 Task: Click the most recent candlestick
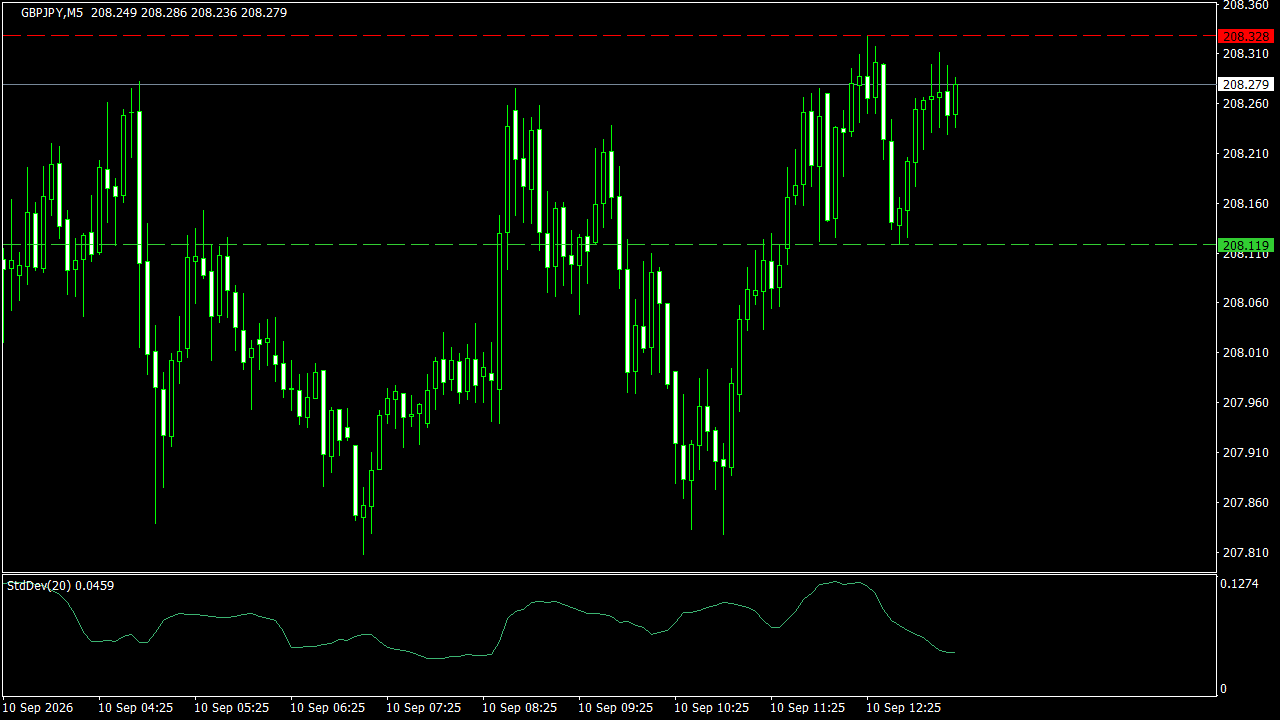(956, 100)
